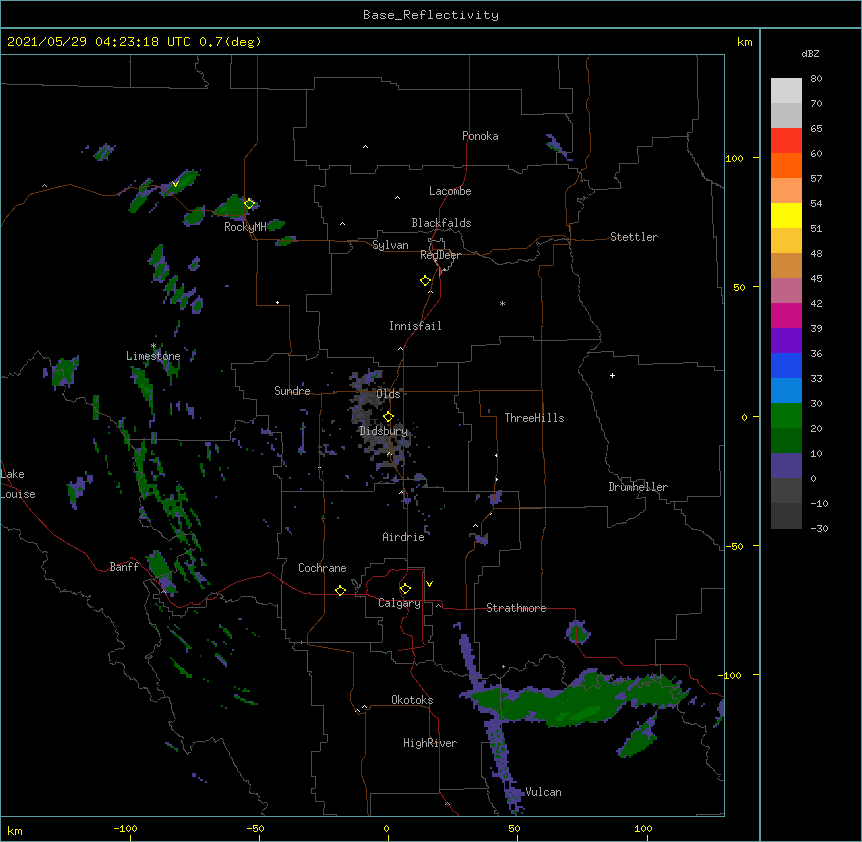The image size is (862, 842).
Task: Click the Blackfalds label
Action: coord(441,223)
